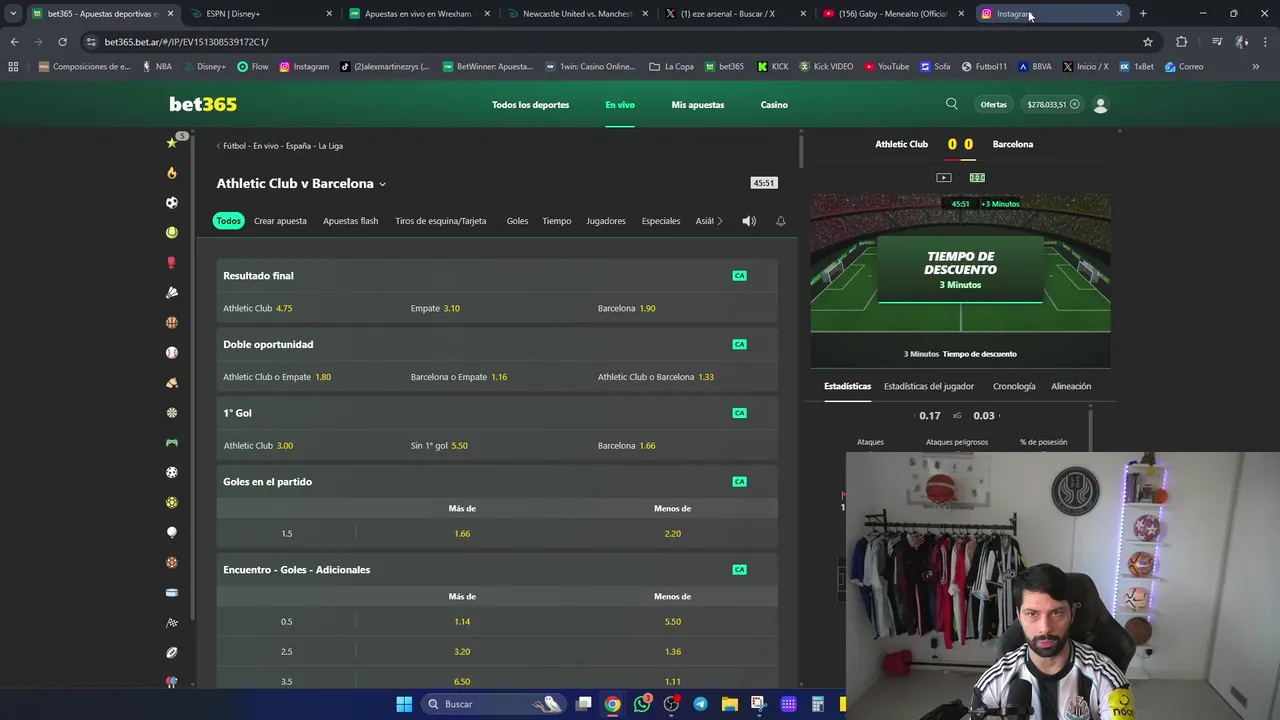Screen dimensions: 1280x720
Task: Toggle match notifications bell
Action: pos(781,221)
